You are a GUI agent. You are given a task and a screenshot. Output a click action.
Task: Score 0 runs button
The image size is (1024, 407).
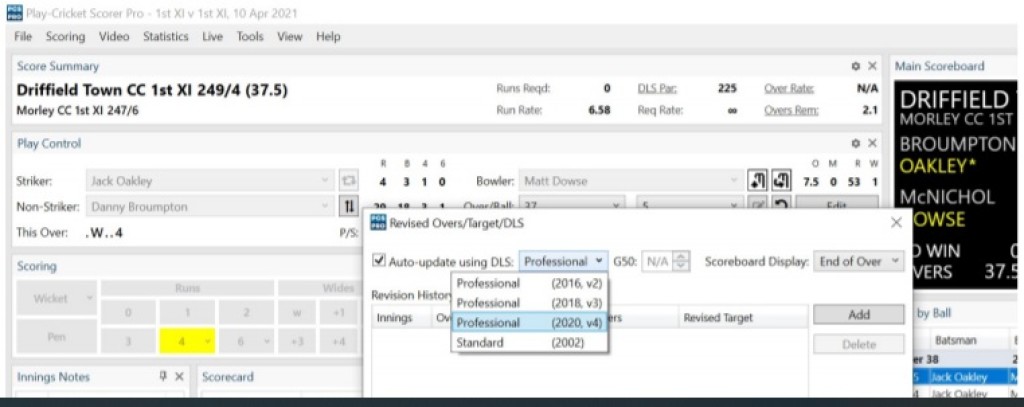click(129, 312)
